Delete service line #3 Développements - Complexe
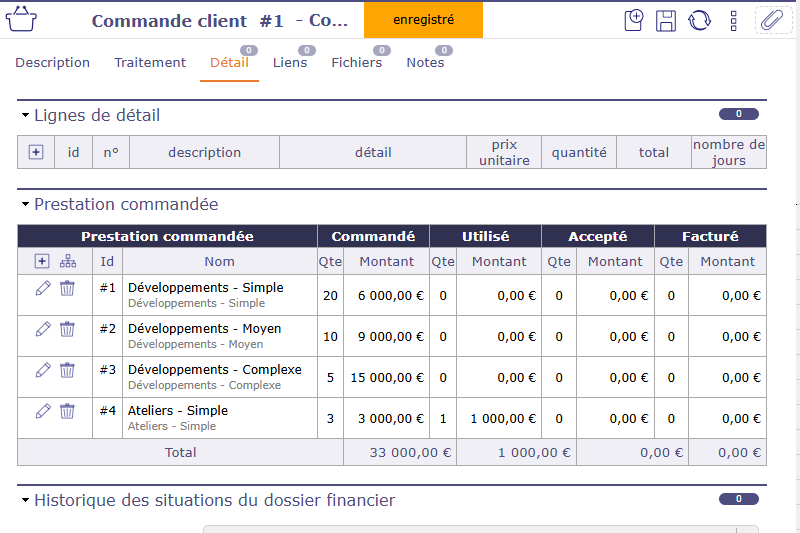The width and height of the screenshot is (800, 533). [67, 370]
